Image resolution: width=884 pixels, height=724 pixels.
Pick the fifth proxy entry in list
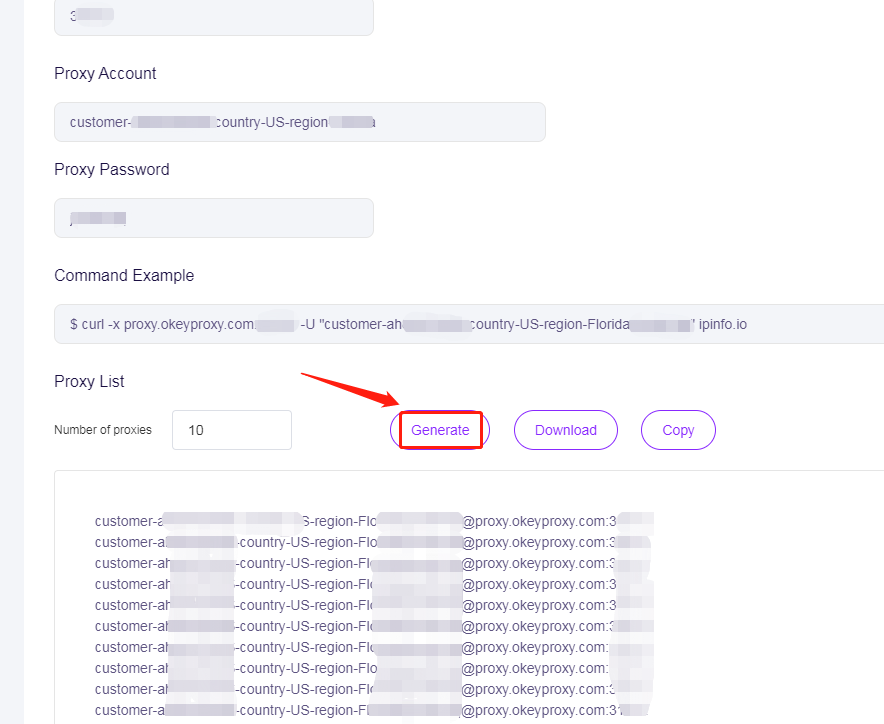(374, 605)
